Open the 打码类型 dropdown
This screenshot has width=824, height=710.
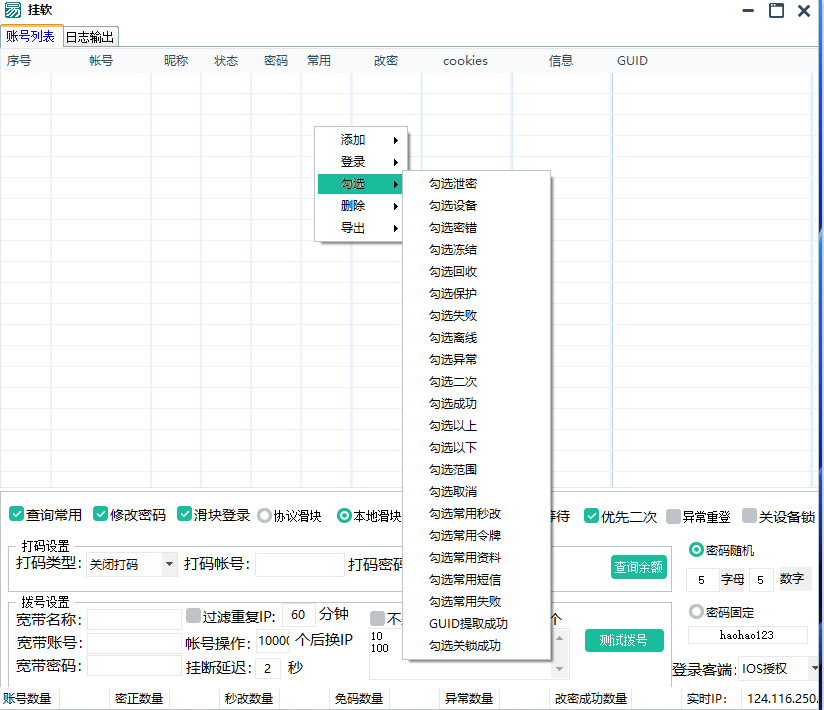(x=168, y=565)
